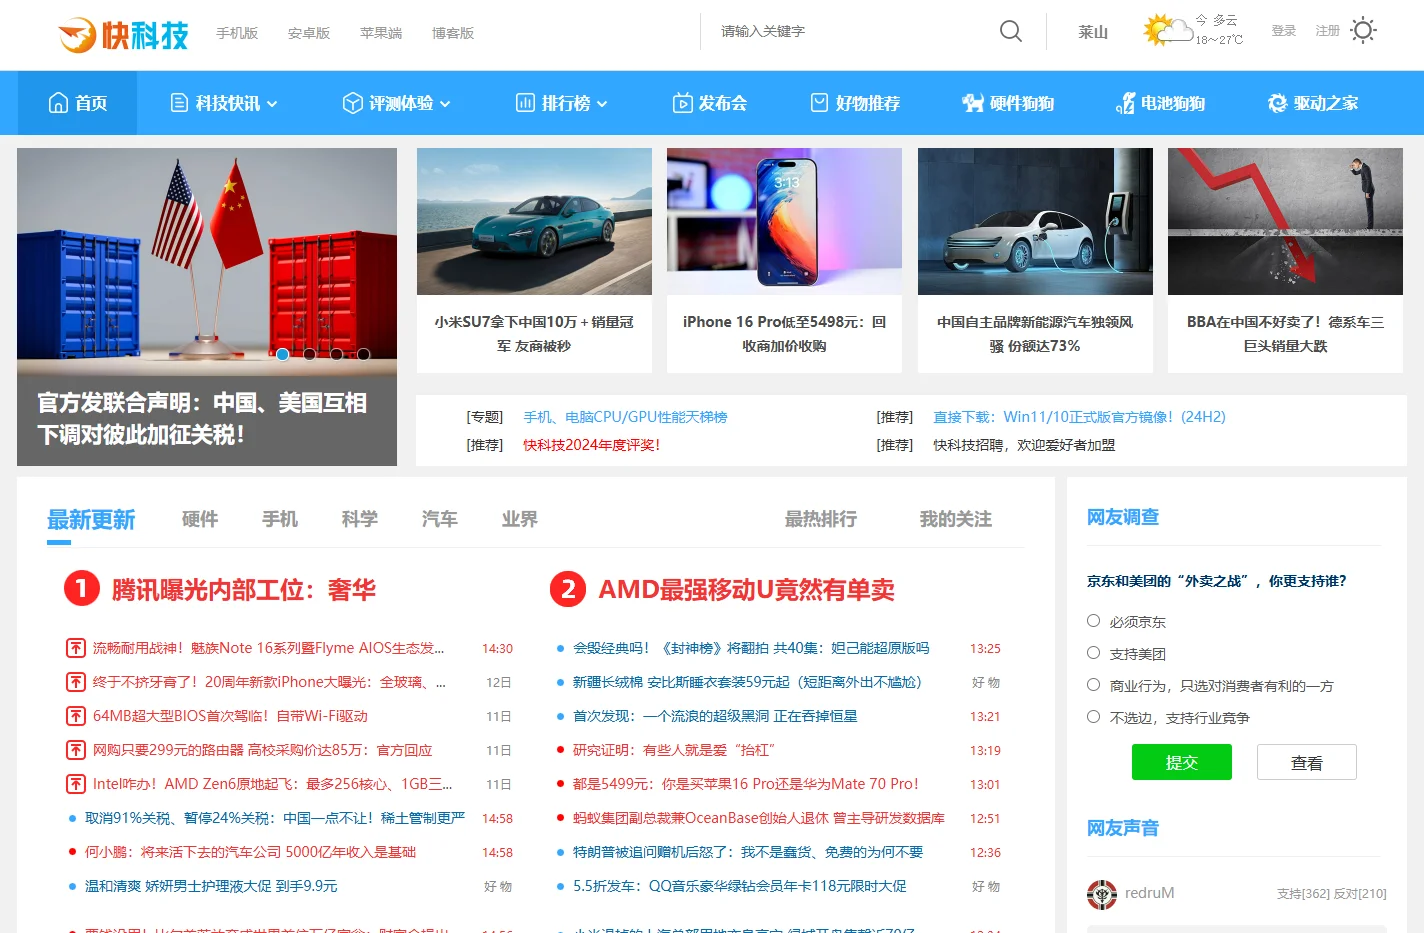Click the pin icon beside 网购只要299元 headline

[75, 750]
